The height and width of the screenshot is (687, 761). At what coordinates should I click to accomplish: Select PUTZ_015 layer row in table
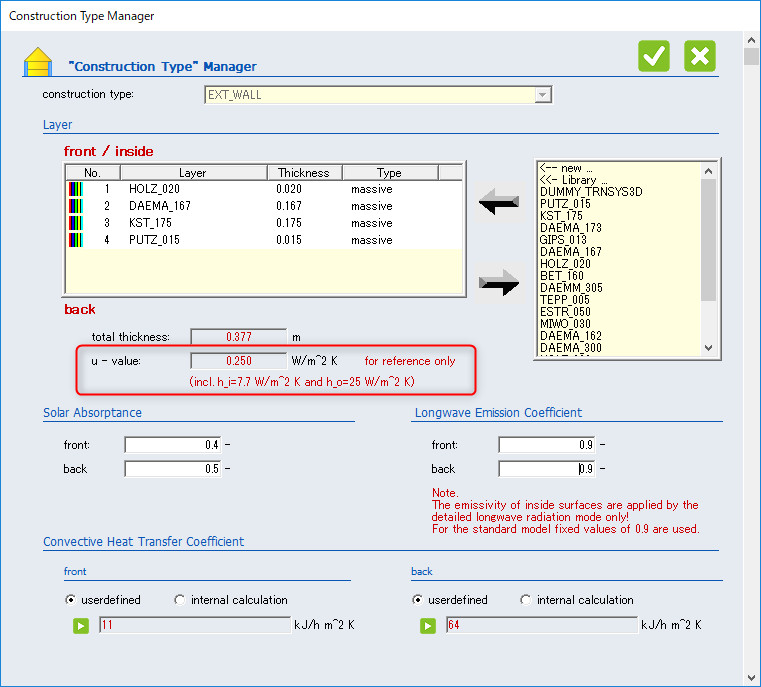[265, 240]
